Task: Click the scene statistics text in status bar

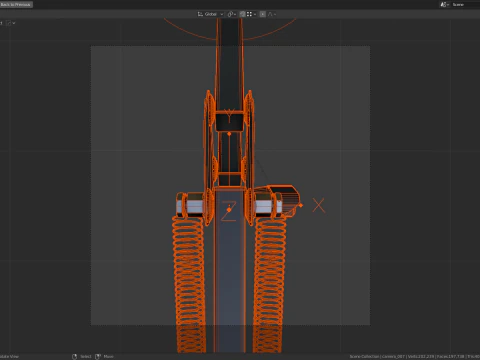Action: 415,356
